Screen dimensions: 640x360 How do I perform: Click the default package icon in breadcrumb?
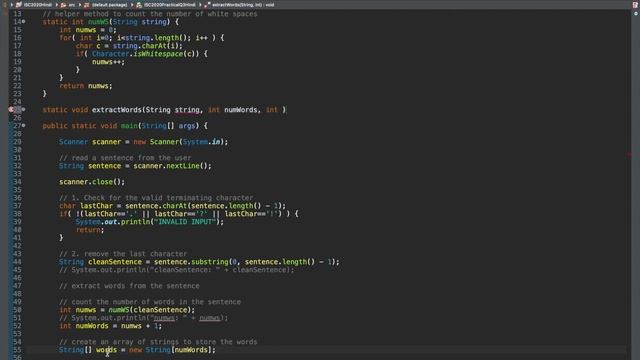[87, 5]
